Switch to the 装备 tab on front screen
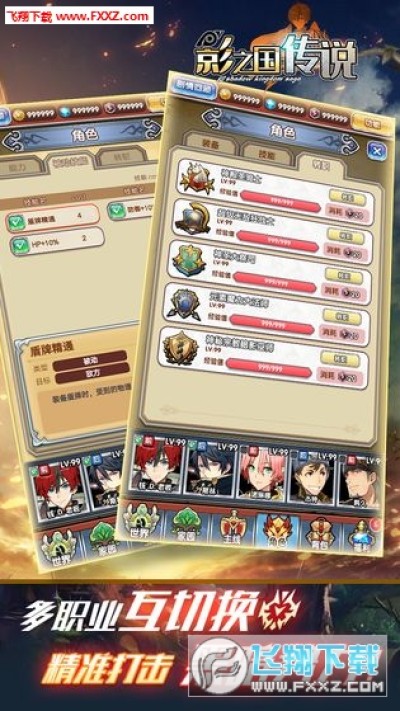 click(210, 144)
